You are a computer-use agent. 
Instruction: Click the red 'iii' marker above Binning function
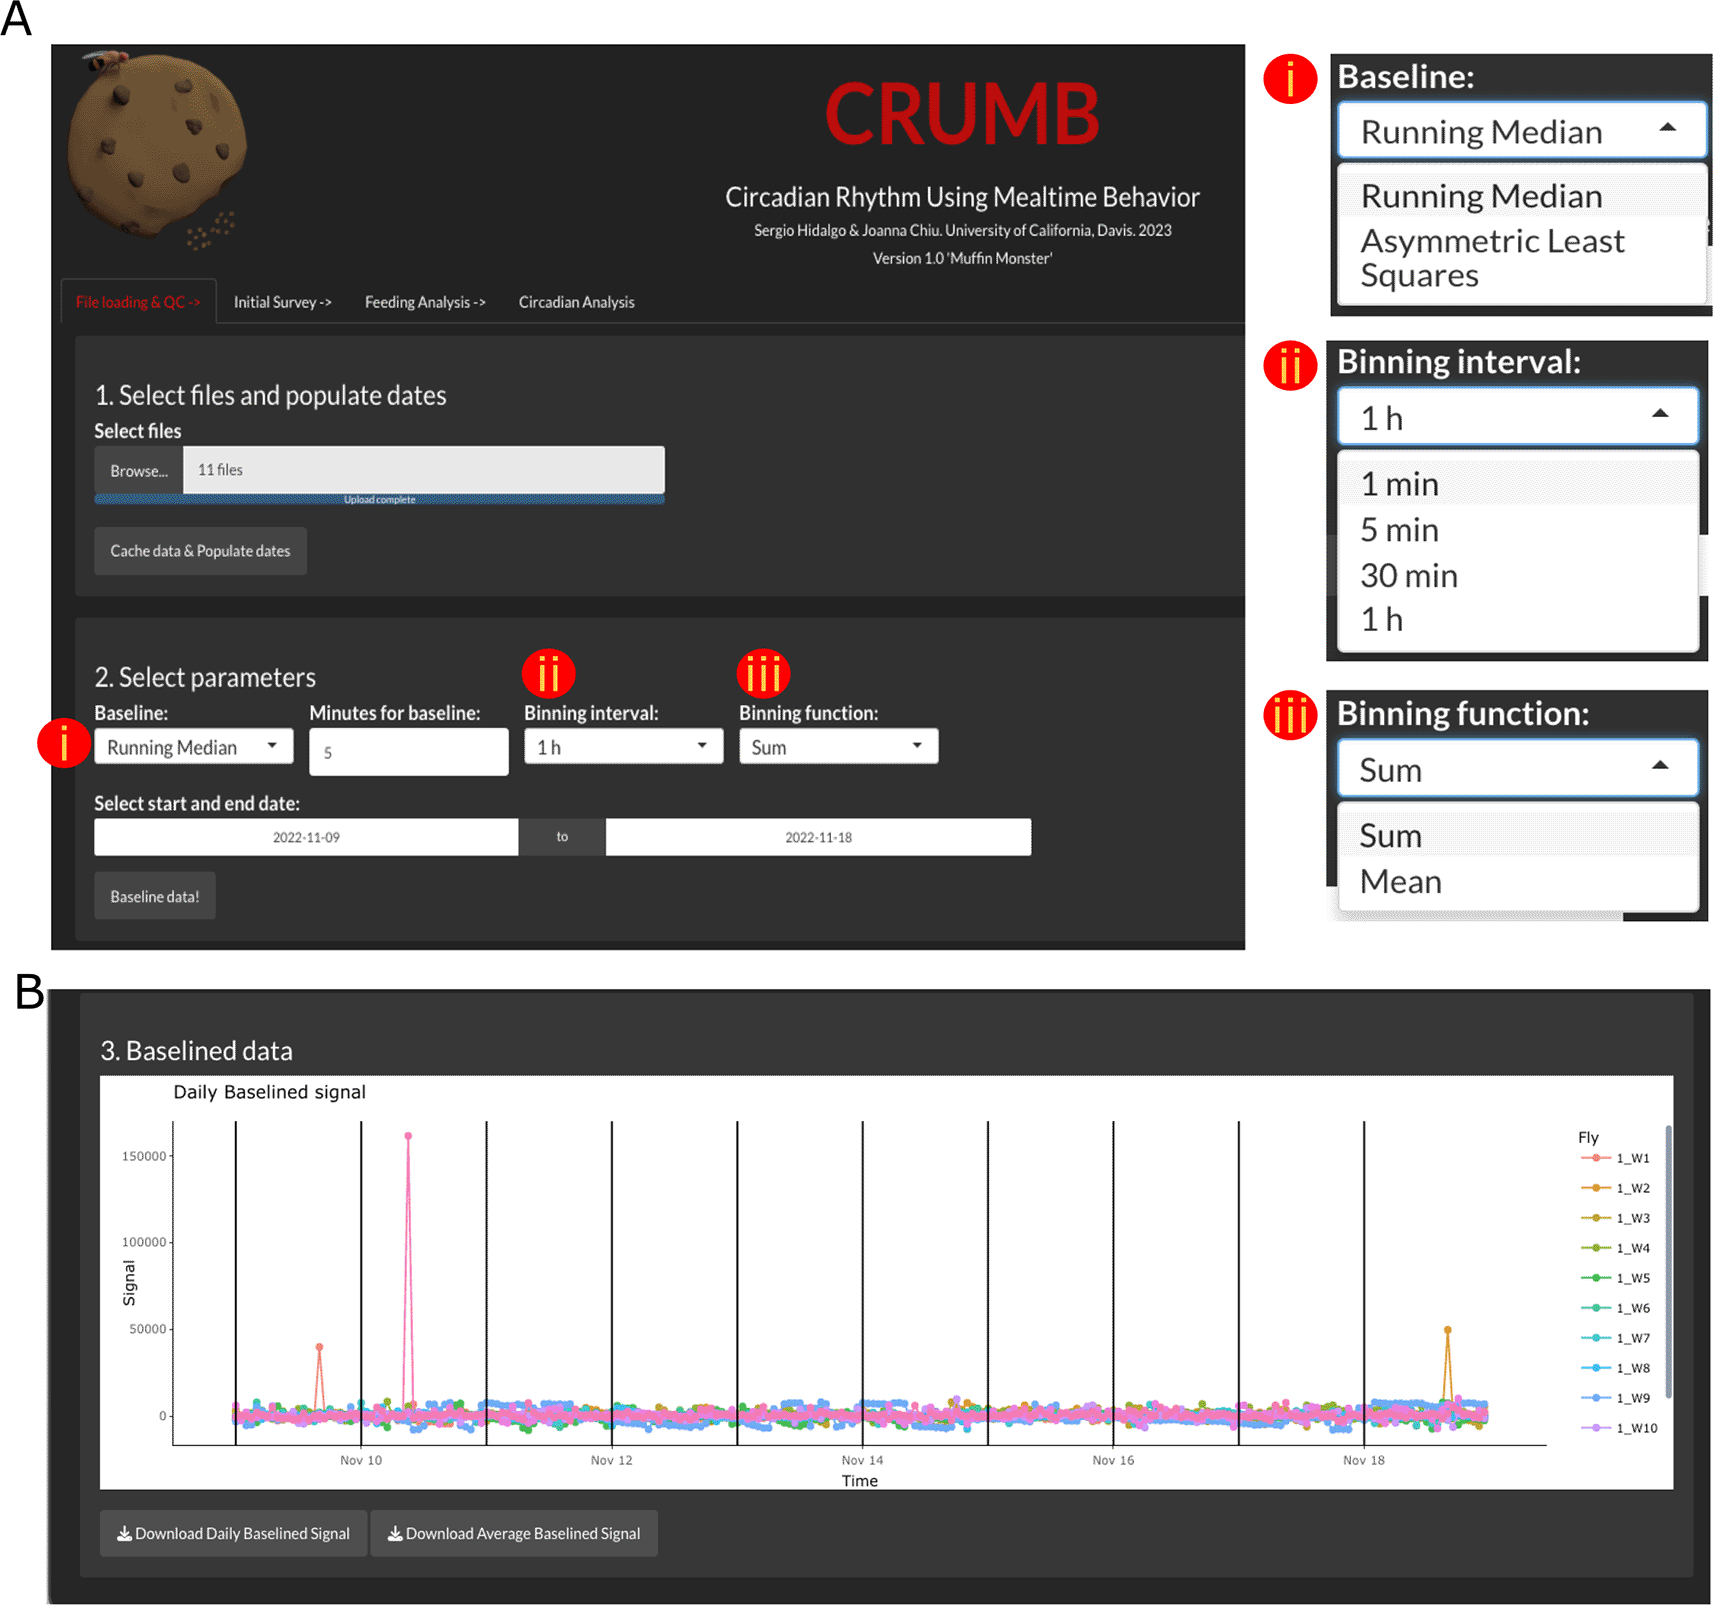coord(763,674)
